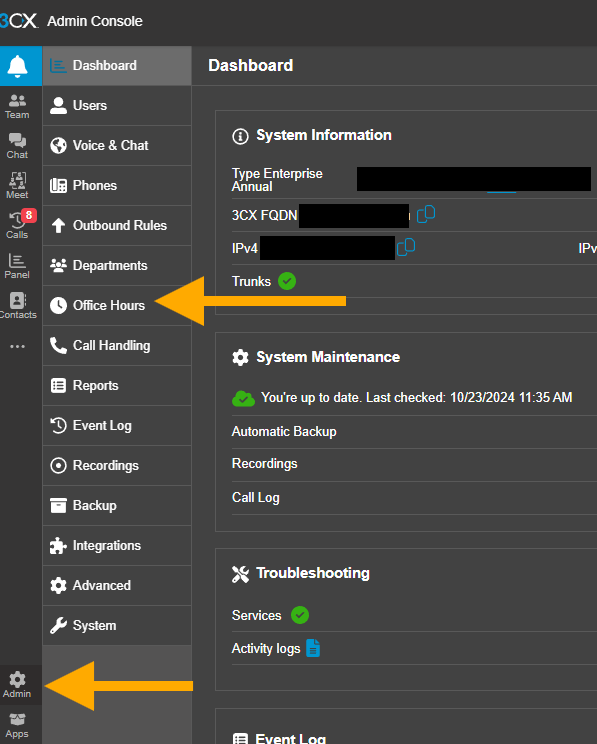
Task: Open Phones in the admin menu
Action: click(117, 186)
